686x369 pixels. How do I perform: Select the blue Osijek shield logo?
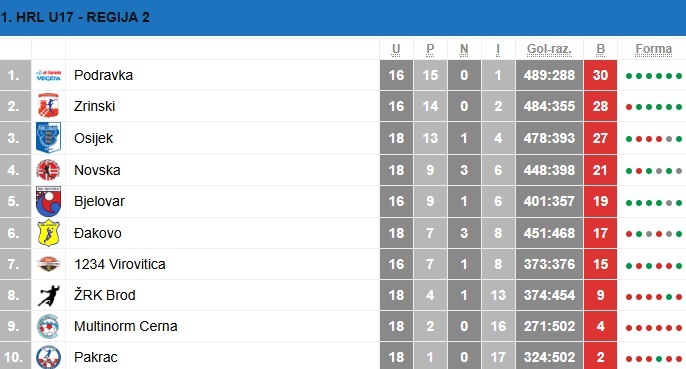pos(49,138)
